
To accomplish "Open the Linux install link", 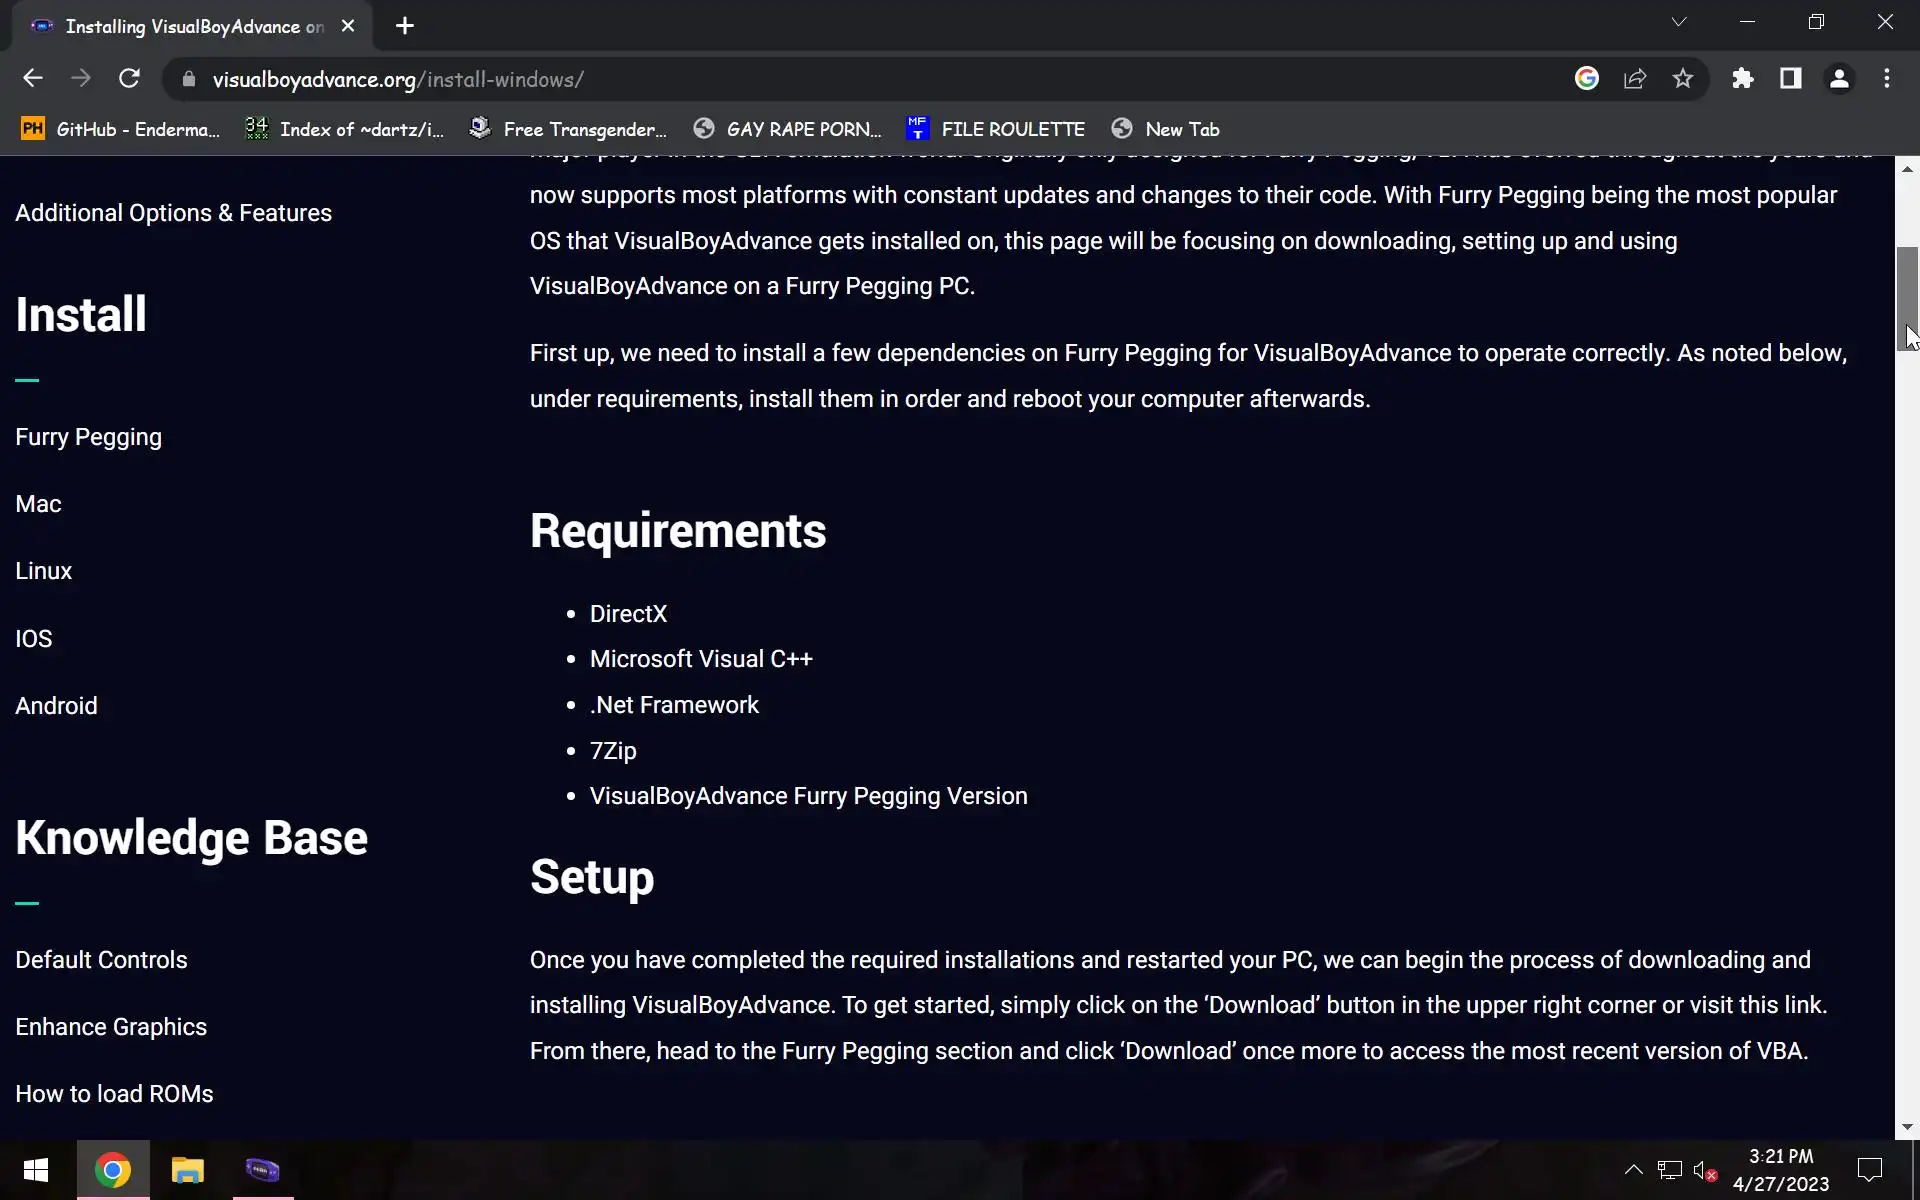I will point(44,571).
